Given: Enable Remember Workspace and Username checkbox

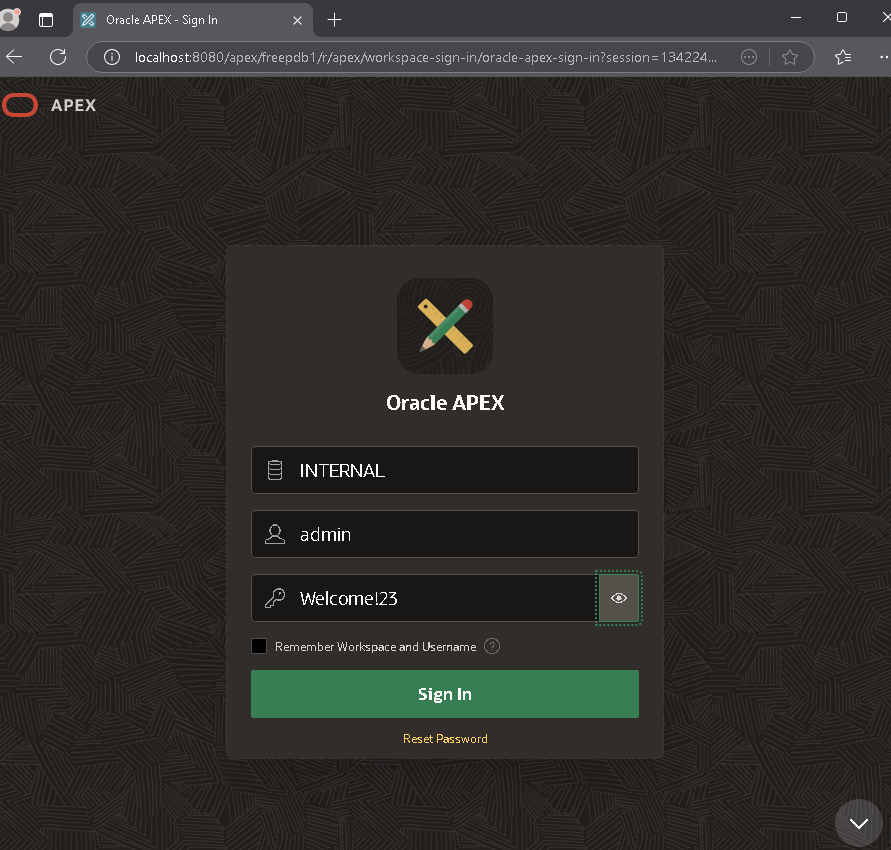Looking at the screenshot, I should 259,646.
